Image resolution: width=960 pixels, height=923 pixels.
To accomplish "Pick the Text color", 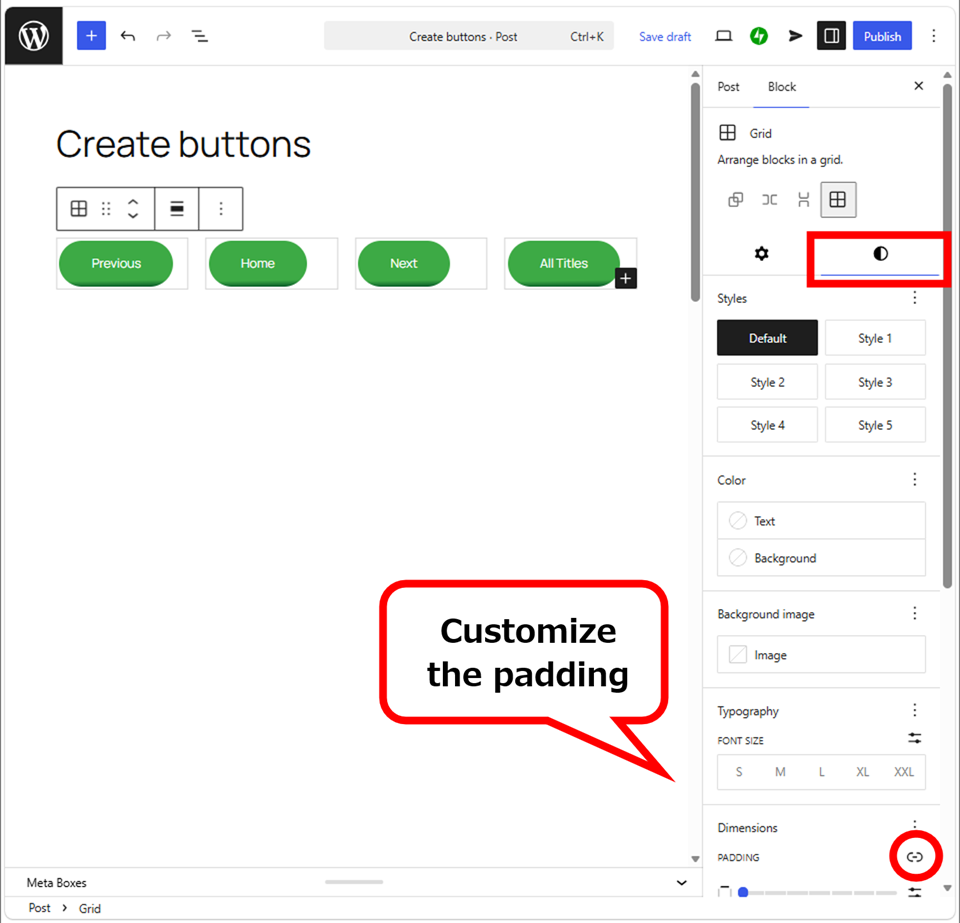I will 821,521.
